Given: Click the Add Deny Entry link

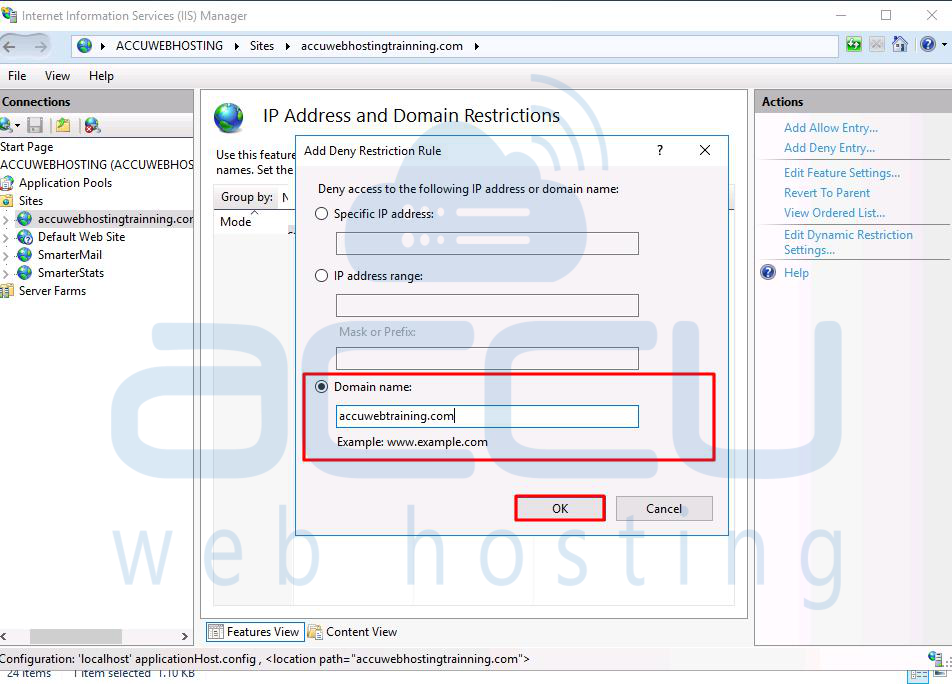Looking at the screenshot, I should click(x=829, y=148).
